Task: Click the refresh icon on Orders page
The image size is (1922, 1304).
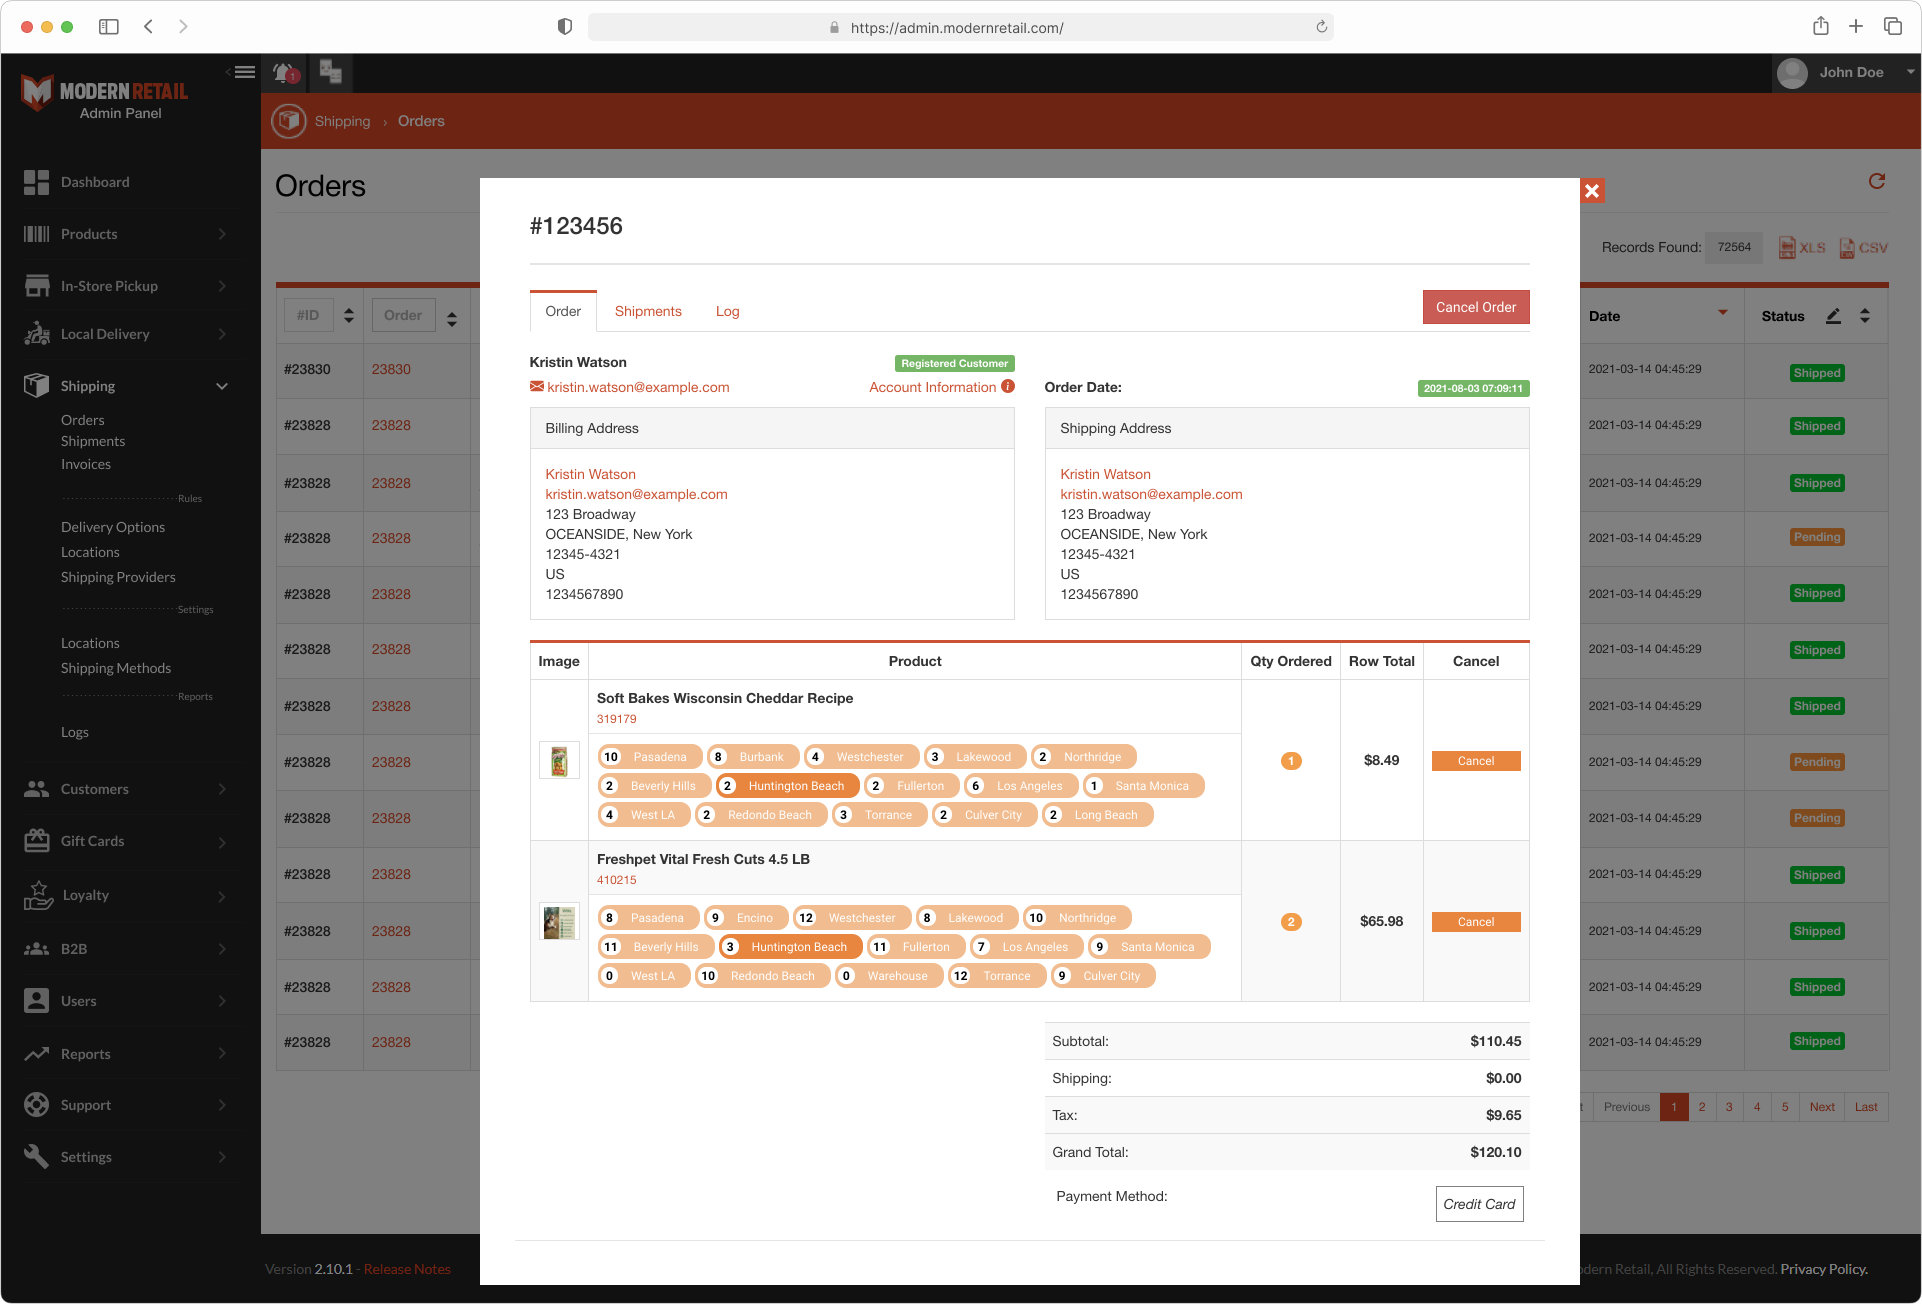Action: (1876, 181)
